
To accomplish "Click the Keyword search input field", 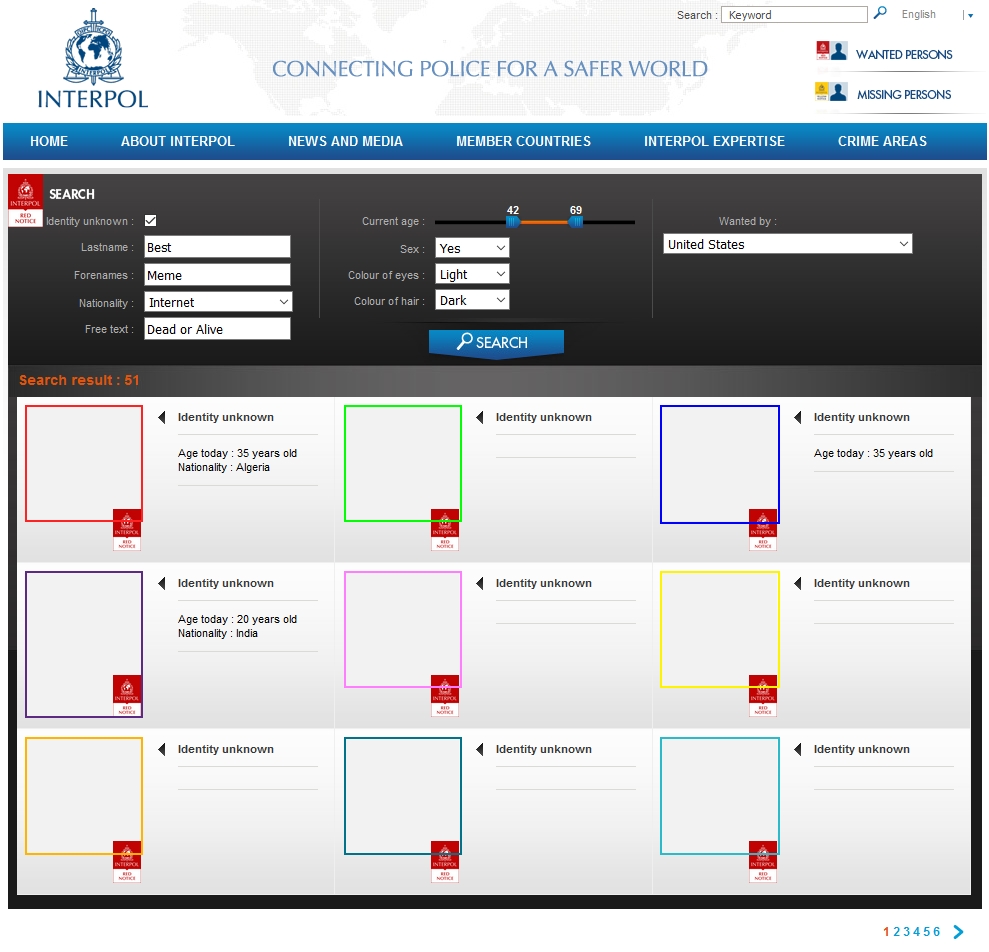I will (x=794, y=15).
